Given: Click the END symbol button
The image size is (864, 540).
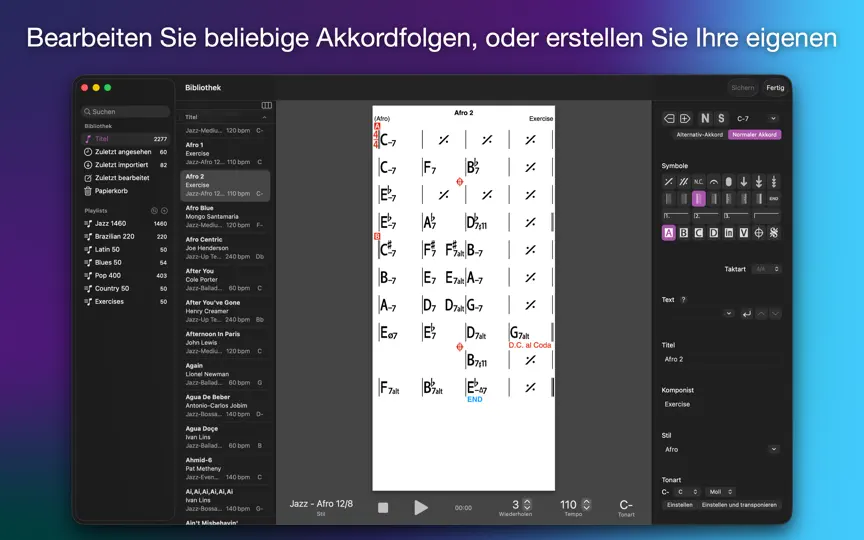Looking at the screenshot, I should coord(774,199).
